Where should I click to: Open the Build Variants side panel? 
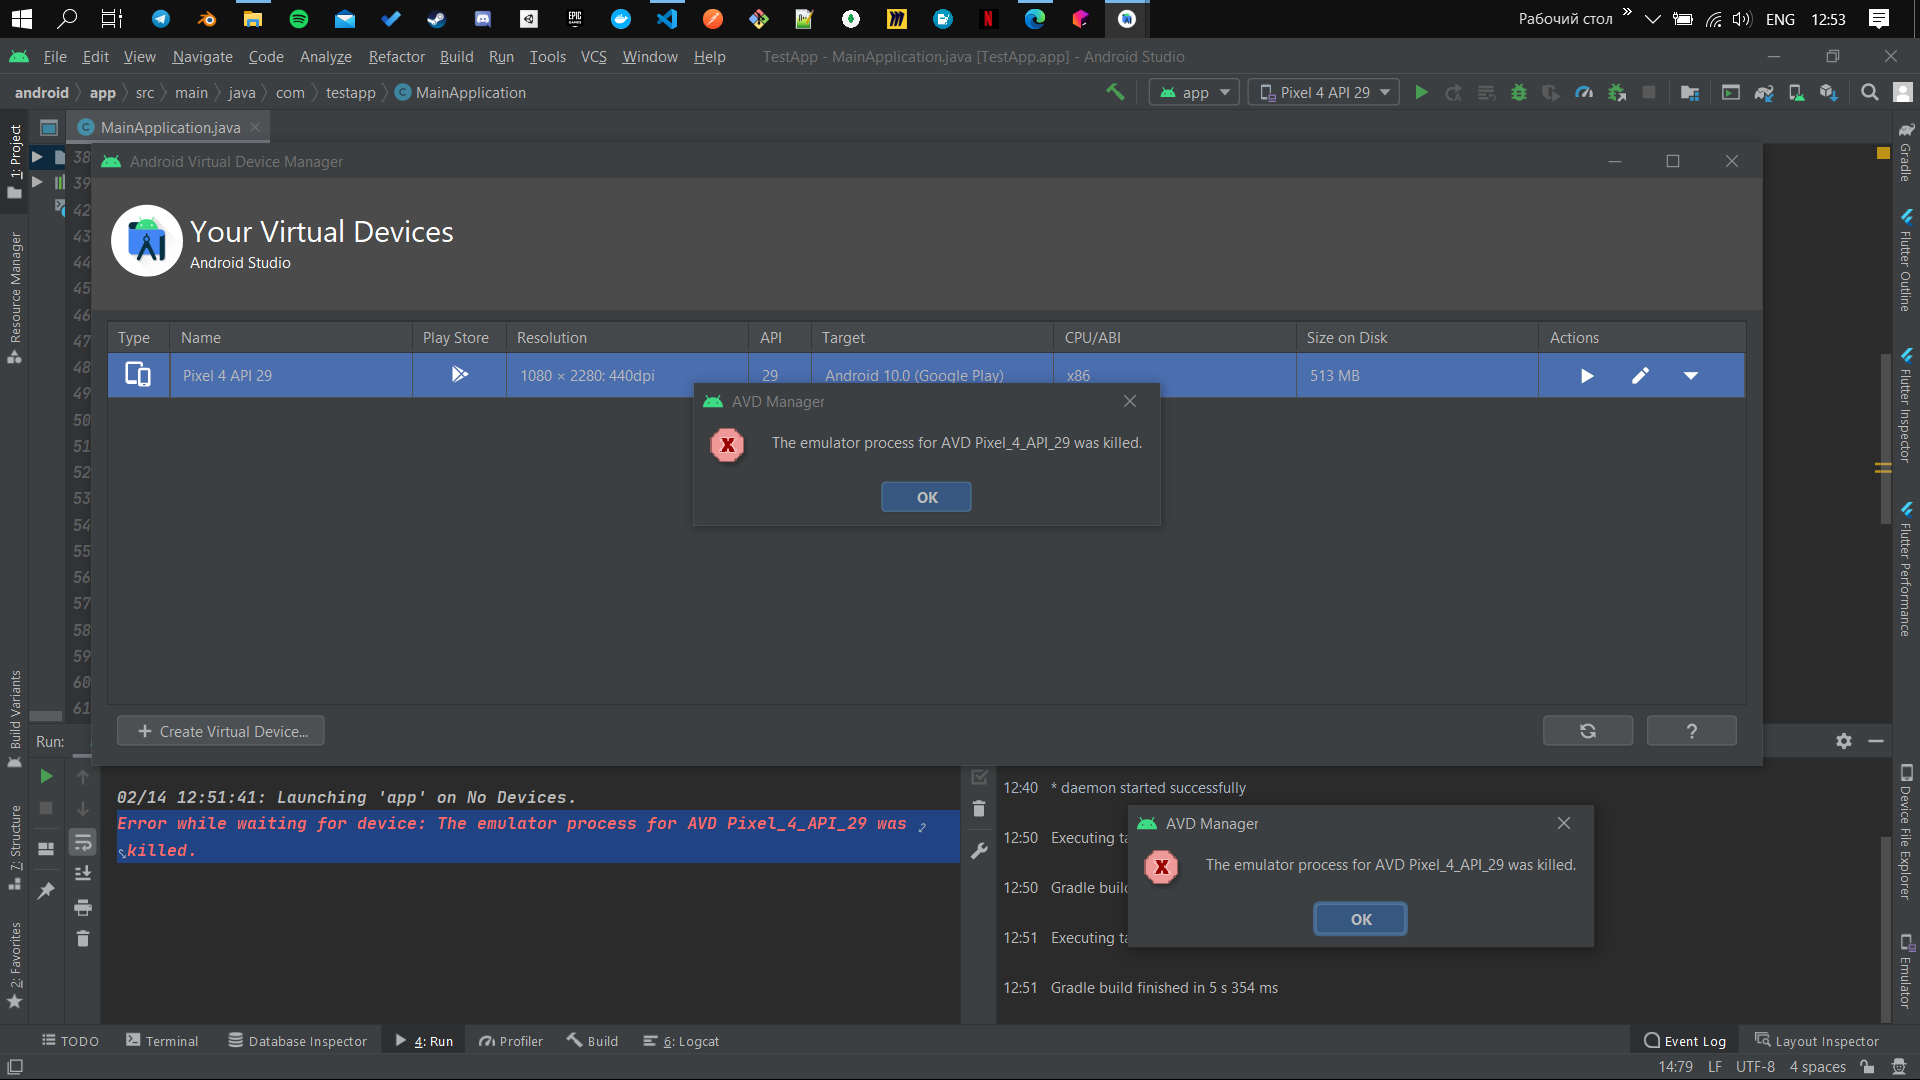point(15,718)
